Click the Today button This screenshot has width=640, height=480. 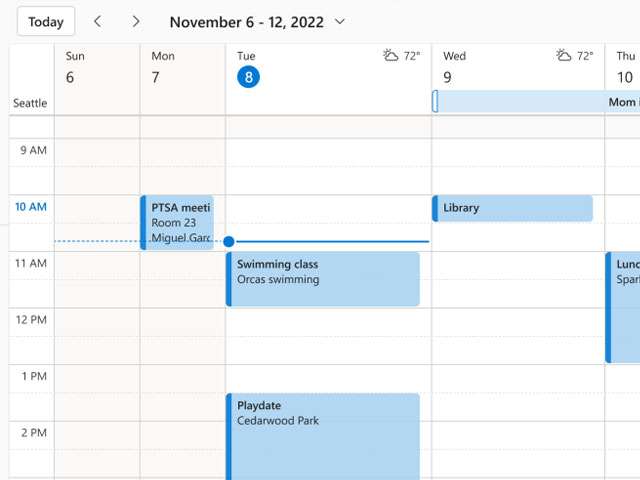click(46, 21)
